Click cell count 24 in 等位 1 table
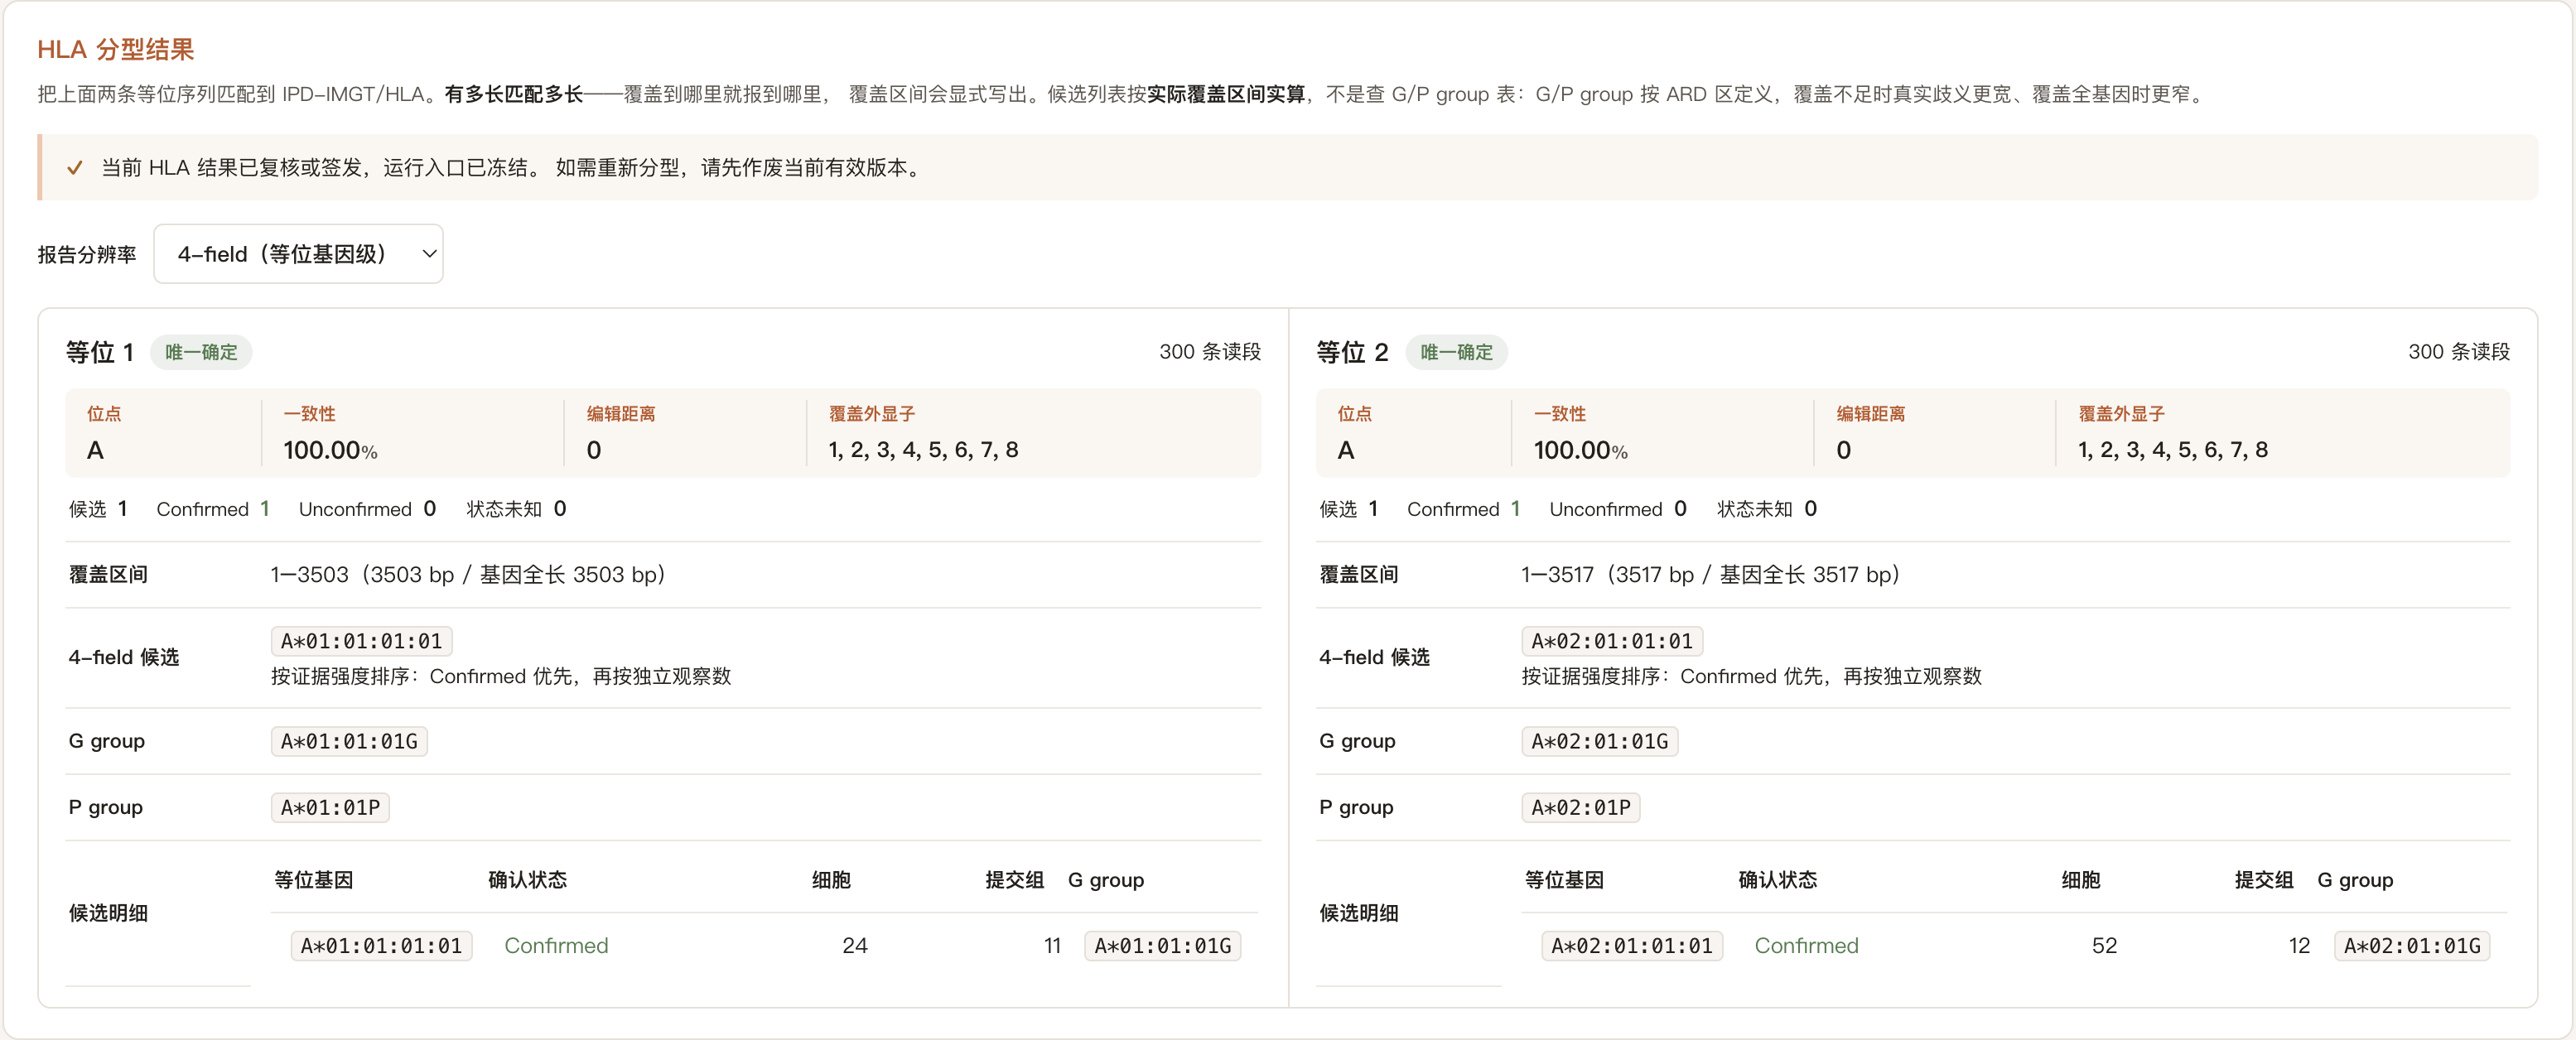The height and width of the screenshot is (1040, 2576). pyautogui.click(x=855, y=946)
